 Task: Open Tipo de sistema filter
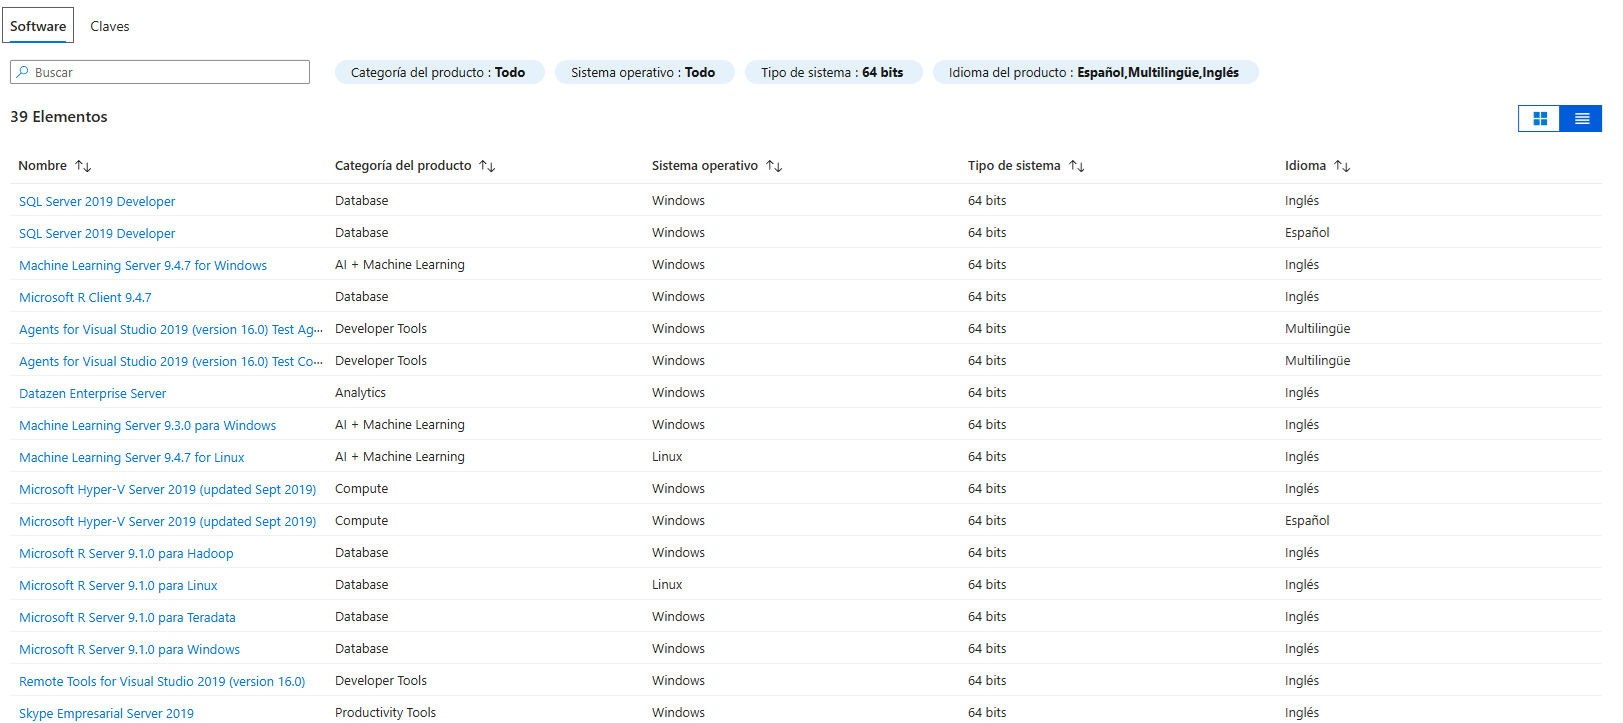[831, 72]
